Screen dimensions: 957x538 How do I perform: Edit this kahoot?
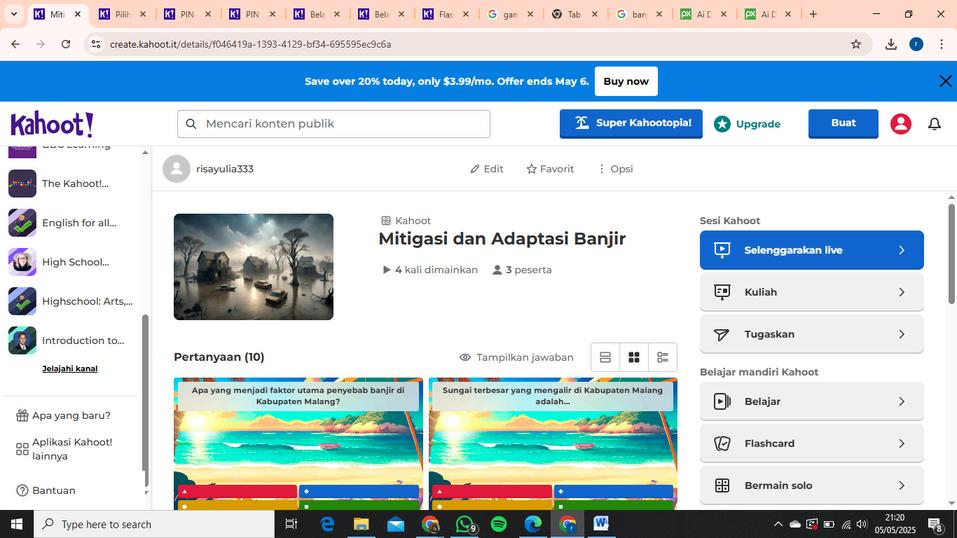tap(486, 169)
